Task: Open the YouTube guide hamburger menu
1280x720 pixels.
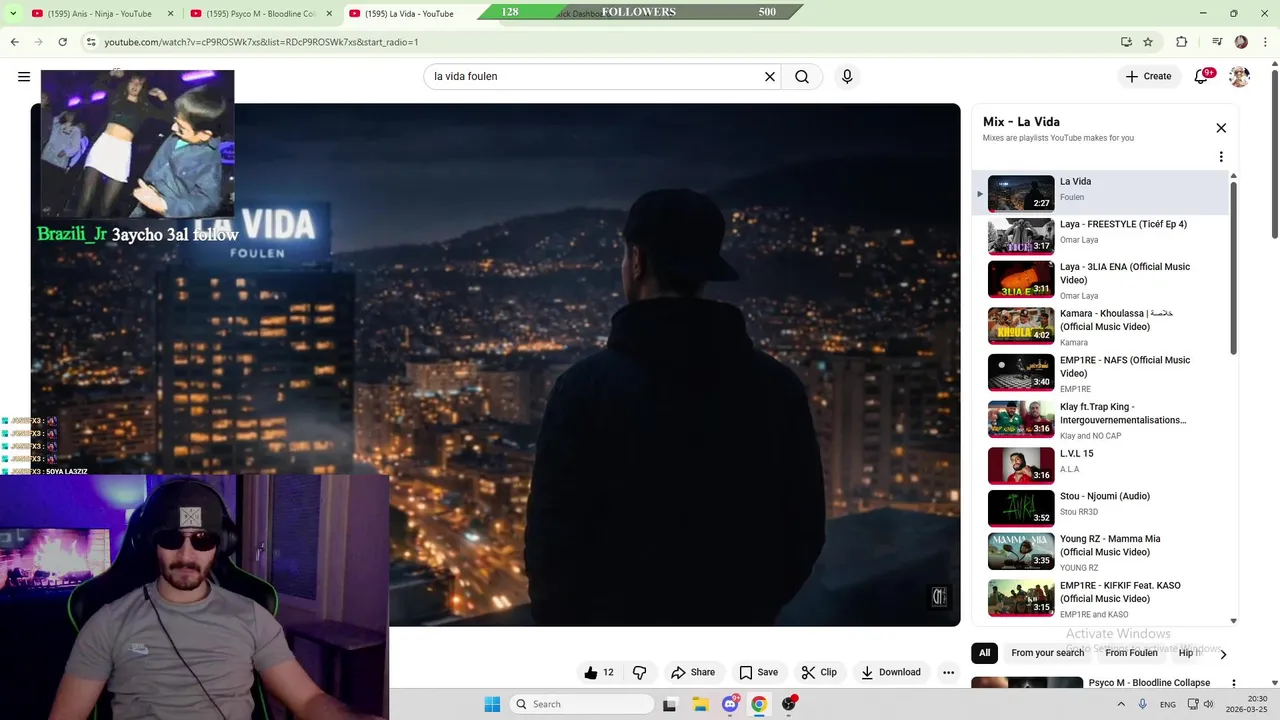Action: click(24, 76)
